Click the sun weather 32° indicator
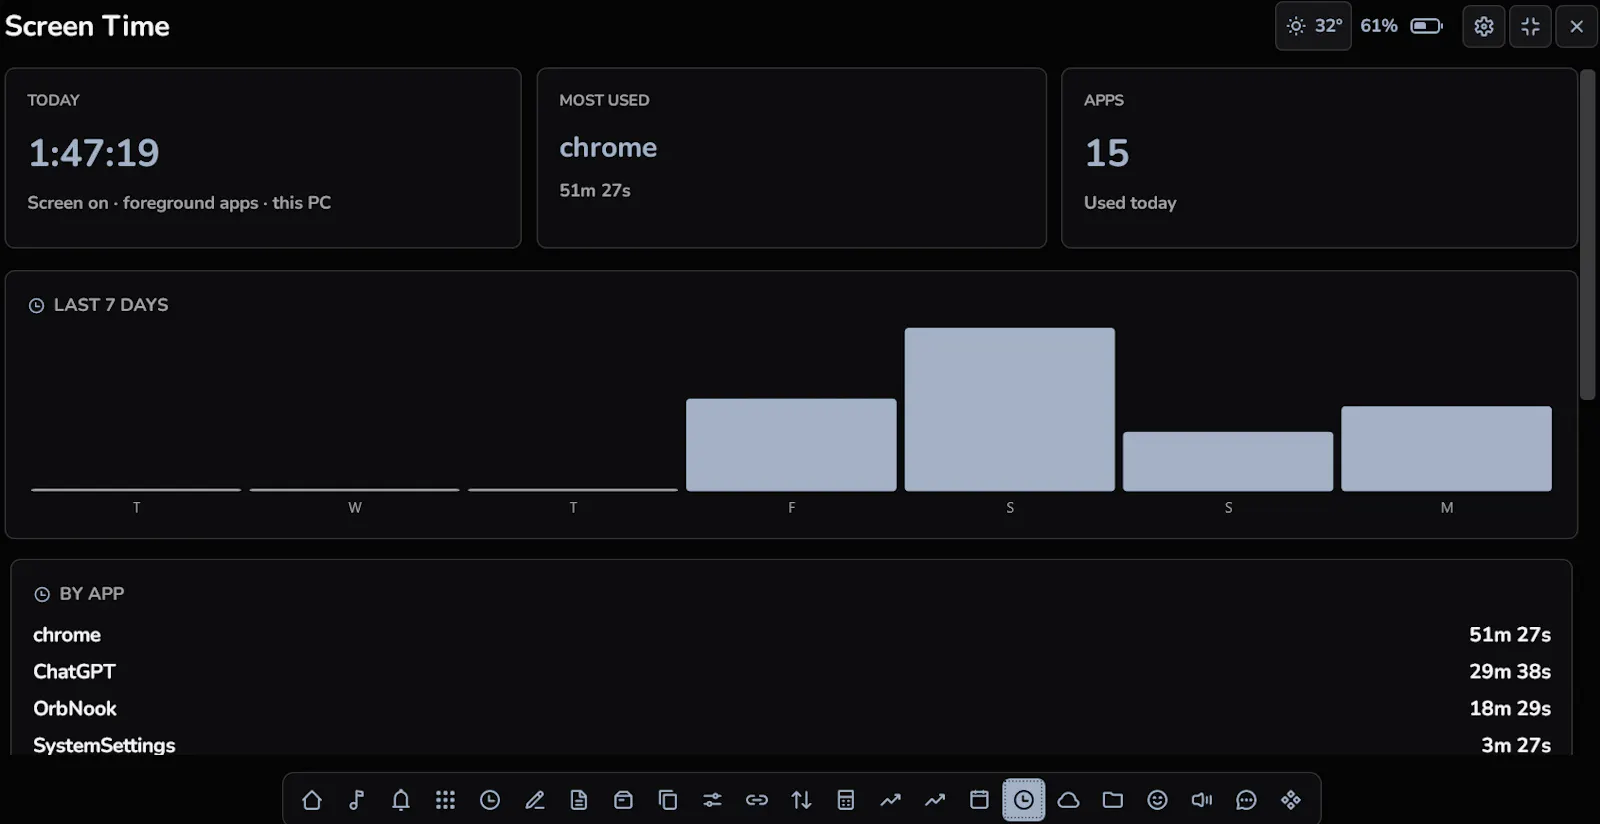1600x824 pixels. (1314, 26)
